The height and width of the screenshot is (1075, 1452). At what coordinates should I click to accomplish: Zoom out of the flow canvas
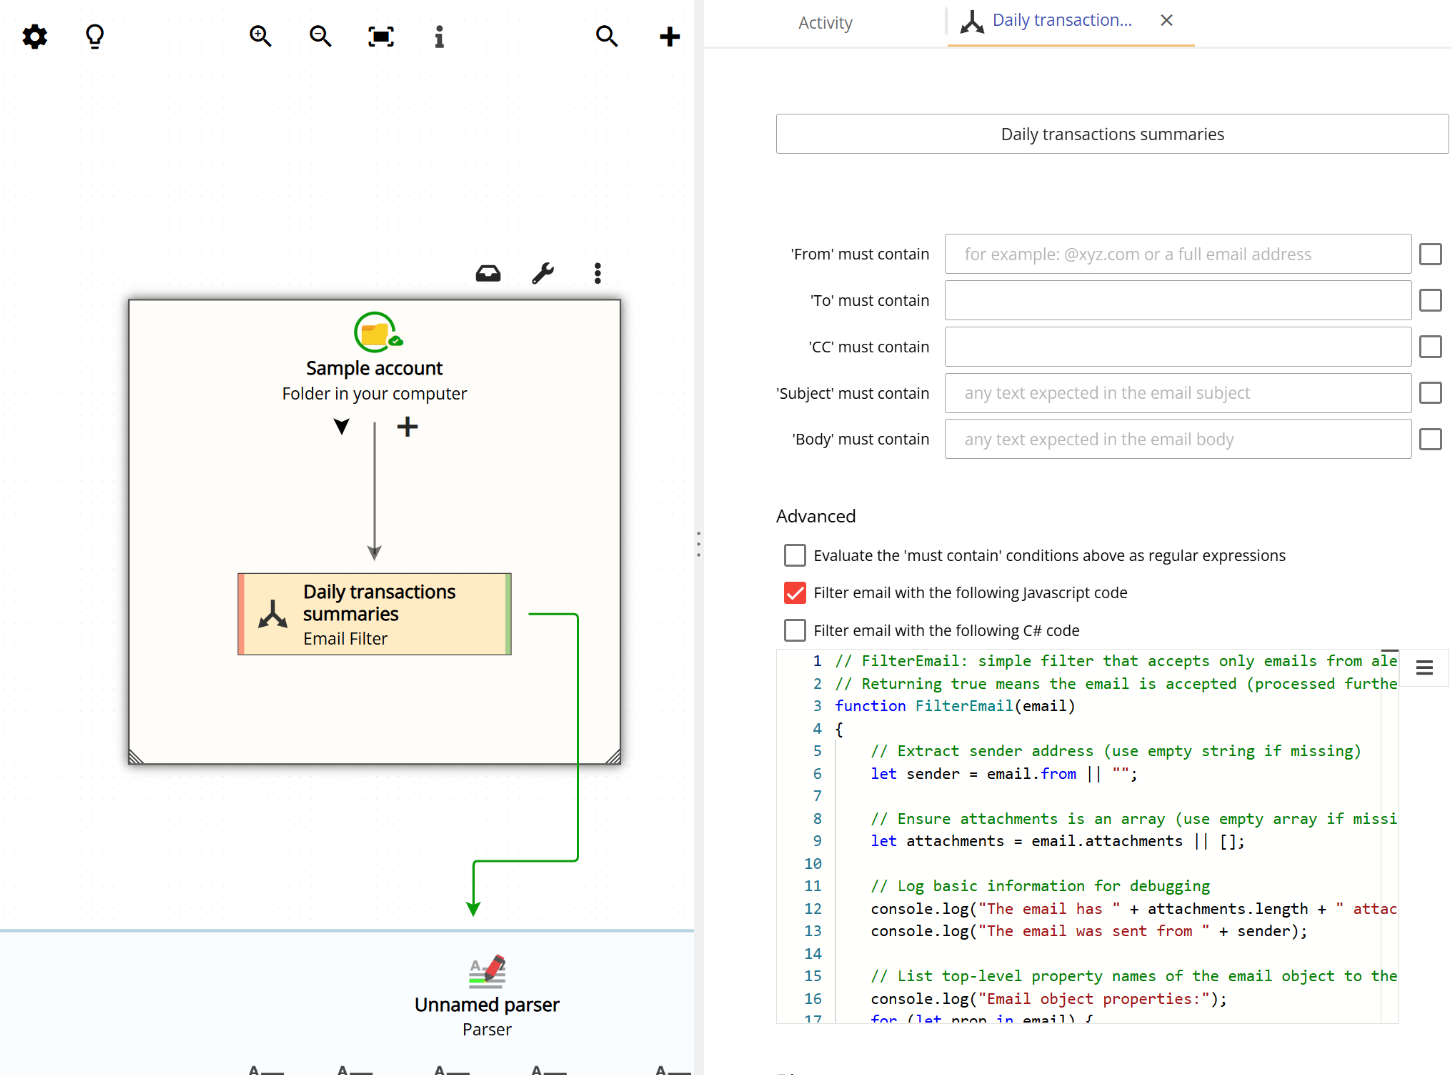click(x=320, y=36)
